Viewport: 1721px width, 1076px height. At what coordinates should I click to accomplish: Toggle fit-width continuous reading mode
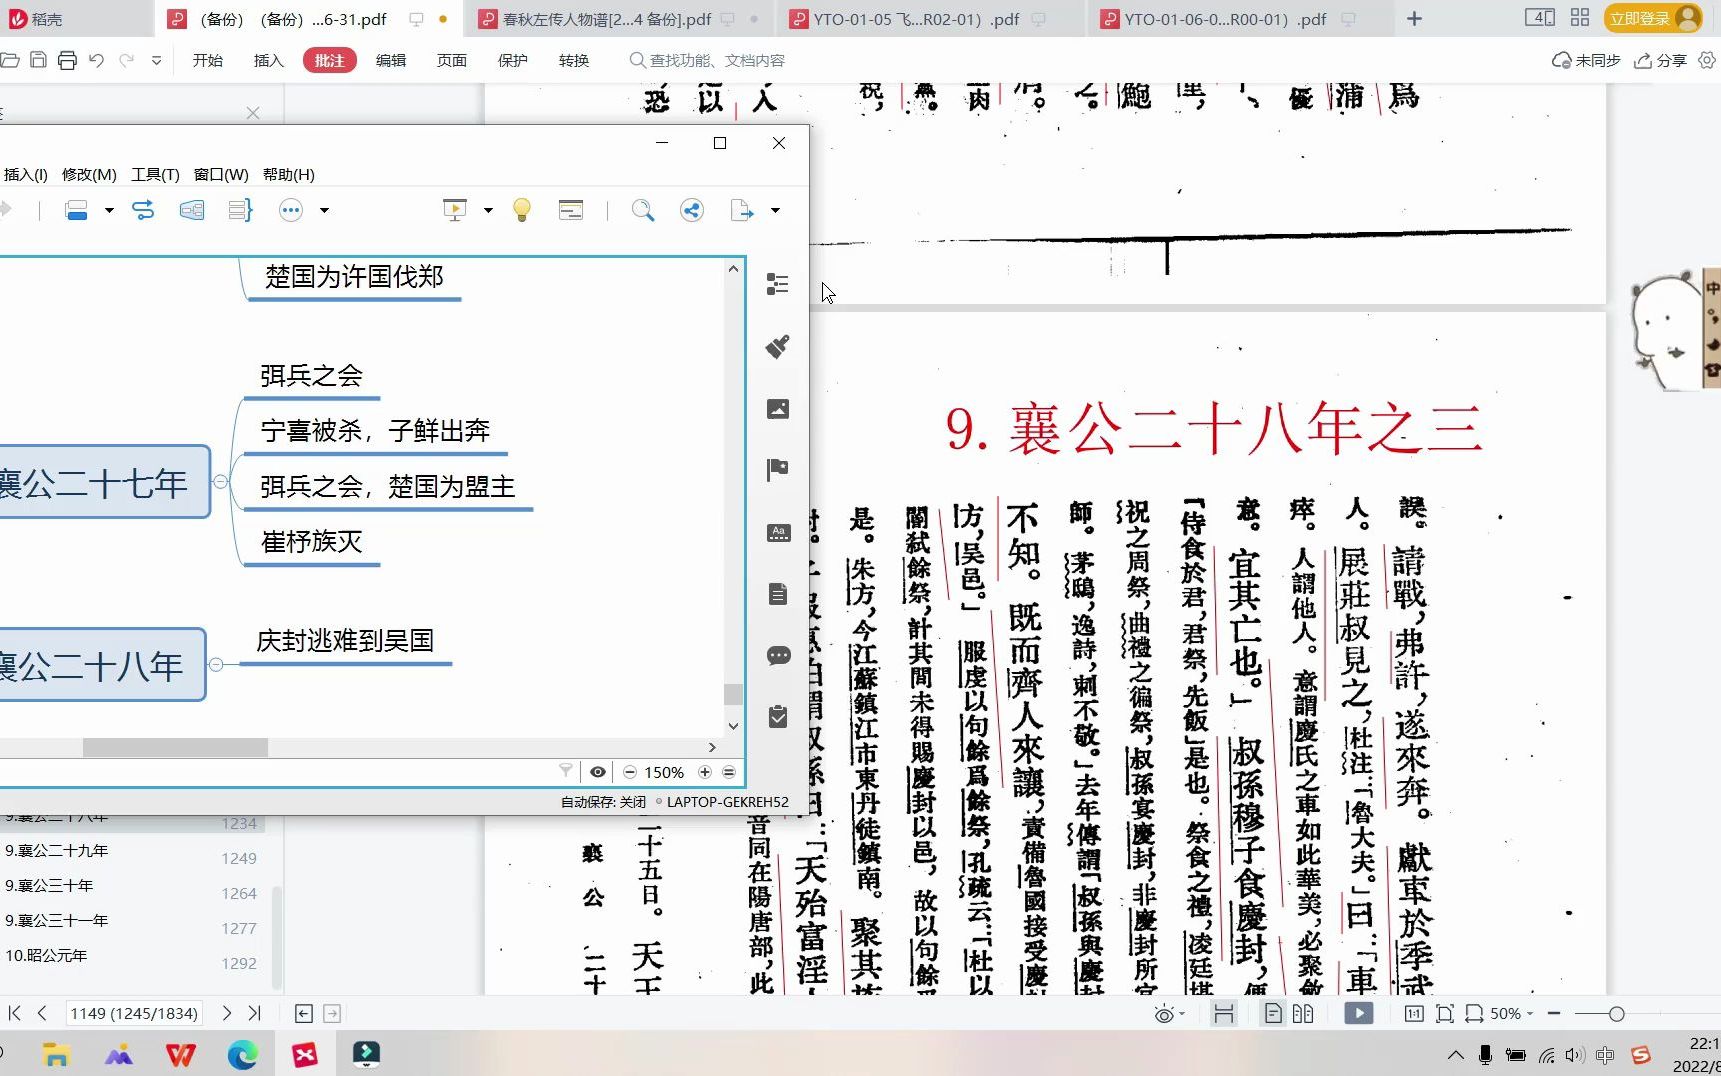coord(1223,1014)
